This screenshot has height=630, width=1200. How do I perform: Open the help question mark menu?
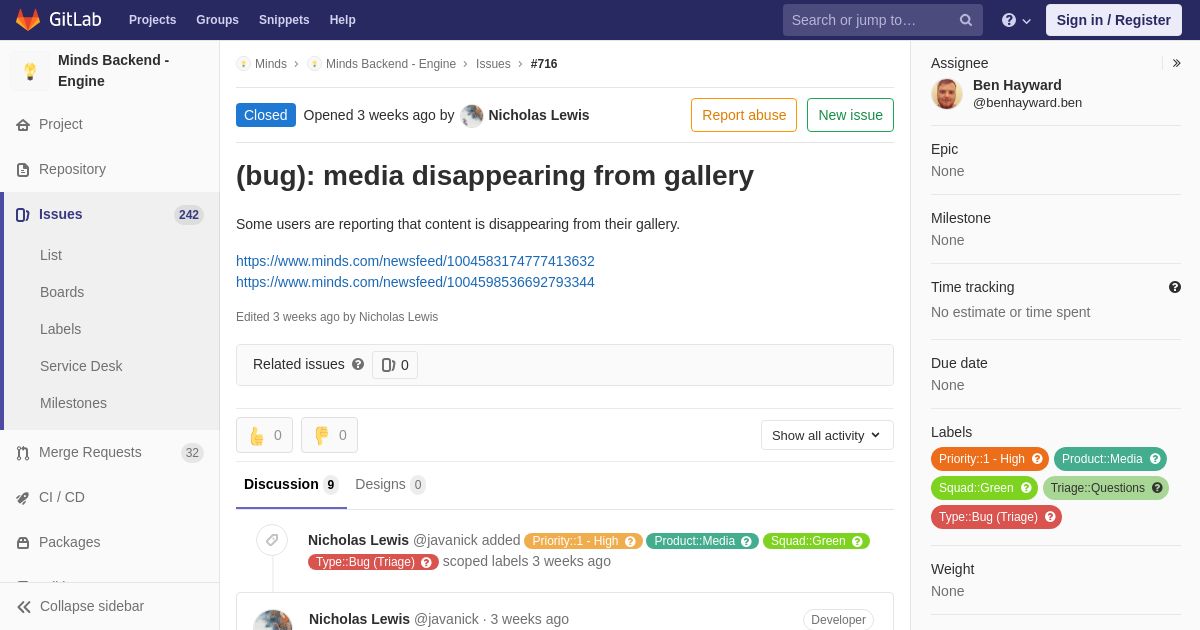tap(1016, 20)
